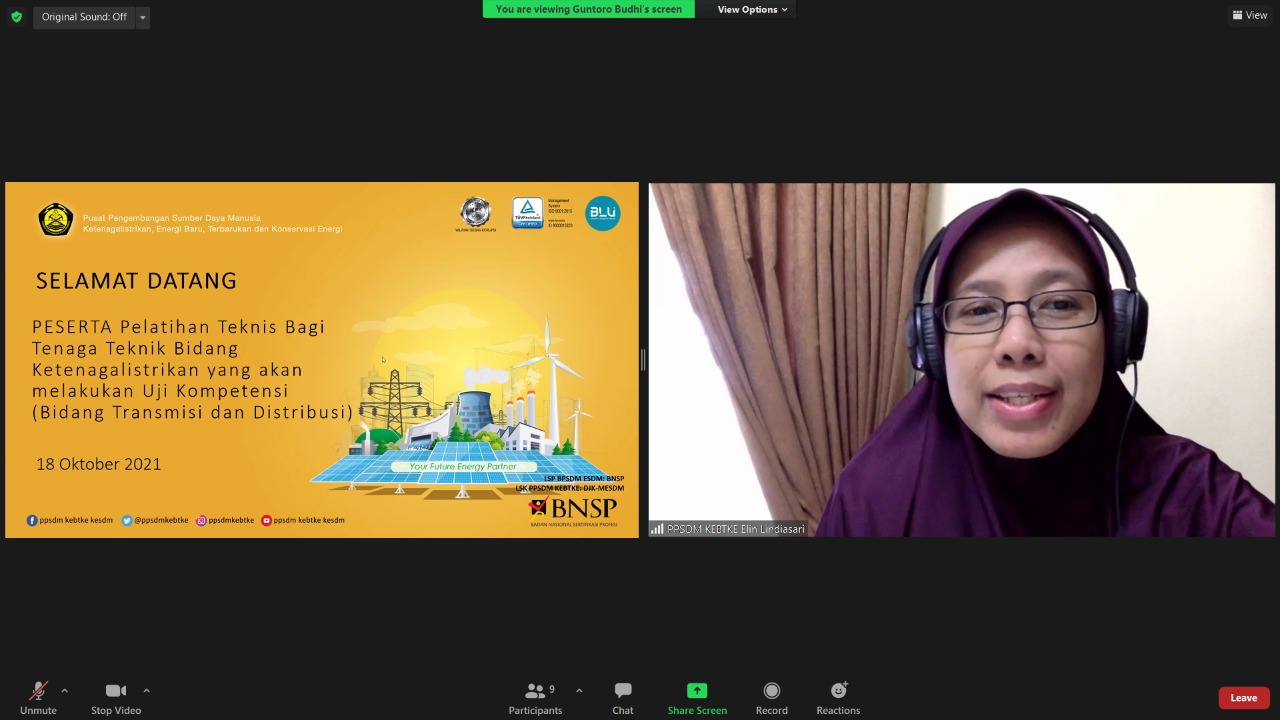Viewport: 1280px width, 720px height.
Task: Start recording the meeting
Action: coord(771,697)
